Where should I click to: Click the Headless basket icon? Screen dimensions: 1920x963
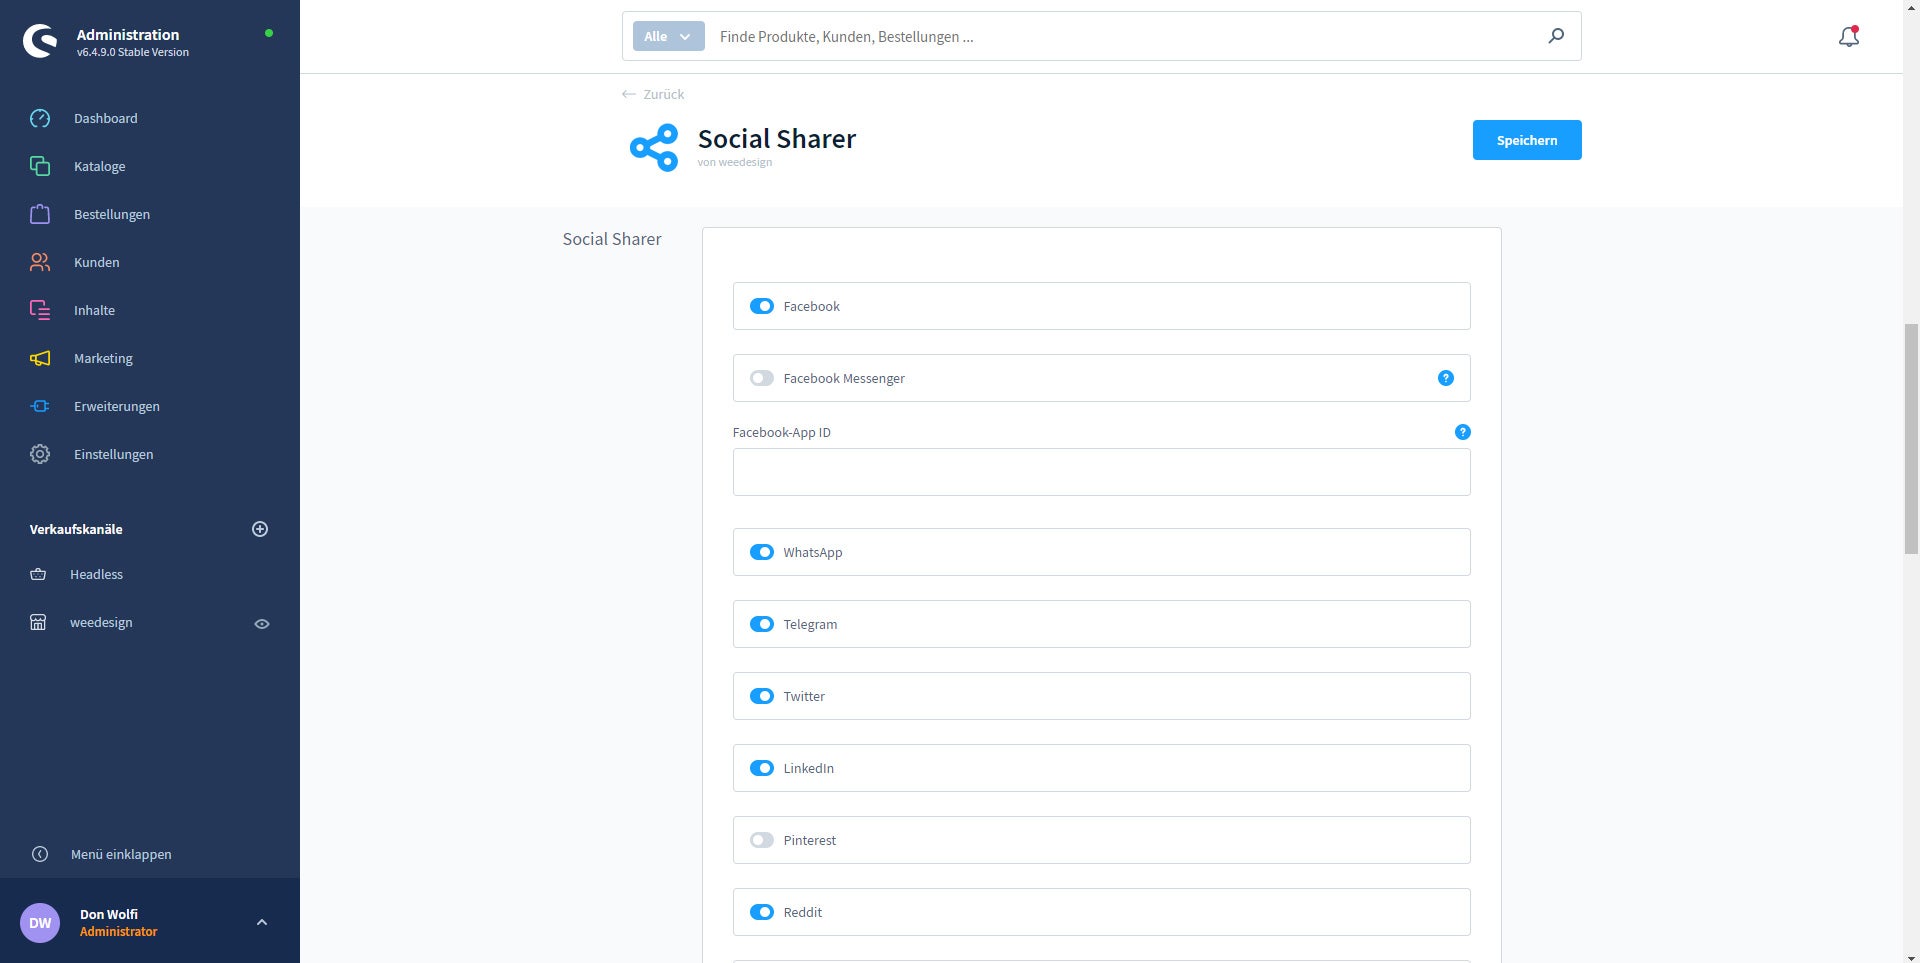point(38,574)
